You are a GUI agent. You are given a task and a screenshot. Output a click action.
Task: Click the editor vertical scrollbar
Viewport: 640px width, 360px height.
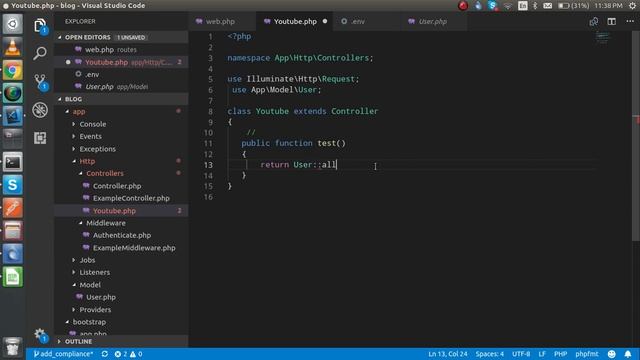[636, 136]
